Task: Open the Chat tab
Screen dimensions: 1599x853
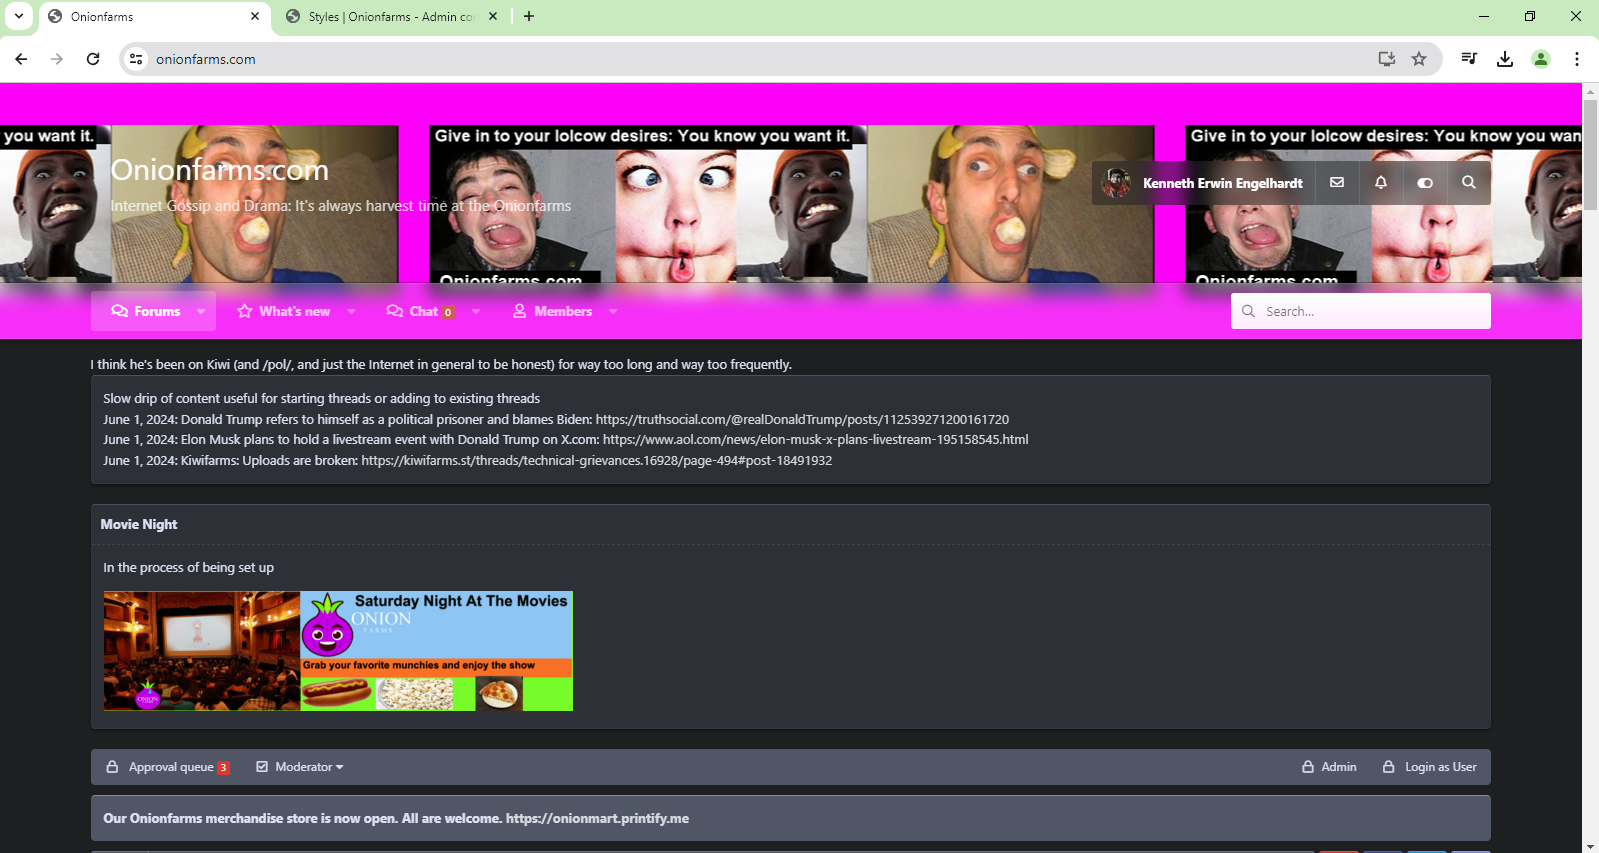Action: [420, 311]
